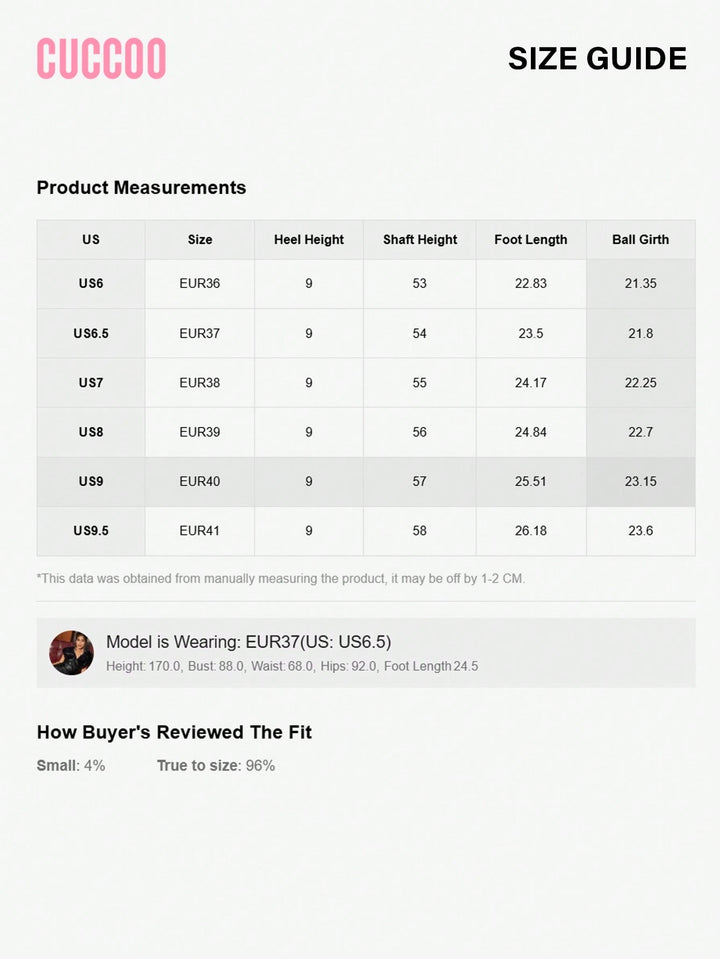Click the Model is Wearing EUR37 text
720x959 pixels.
(x=248, y=642)
